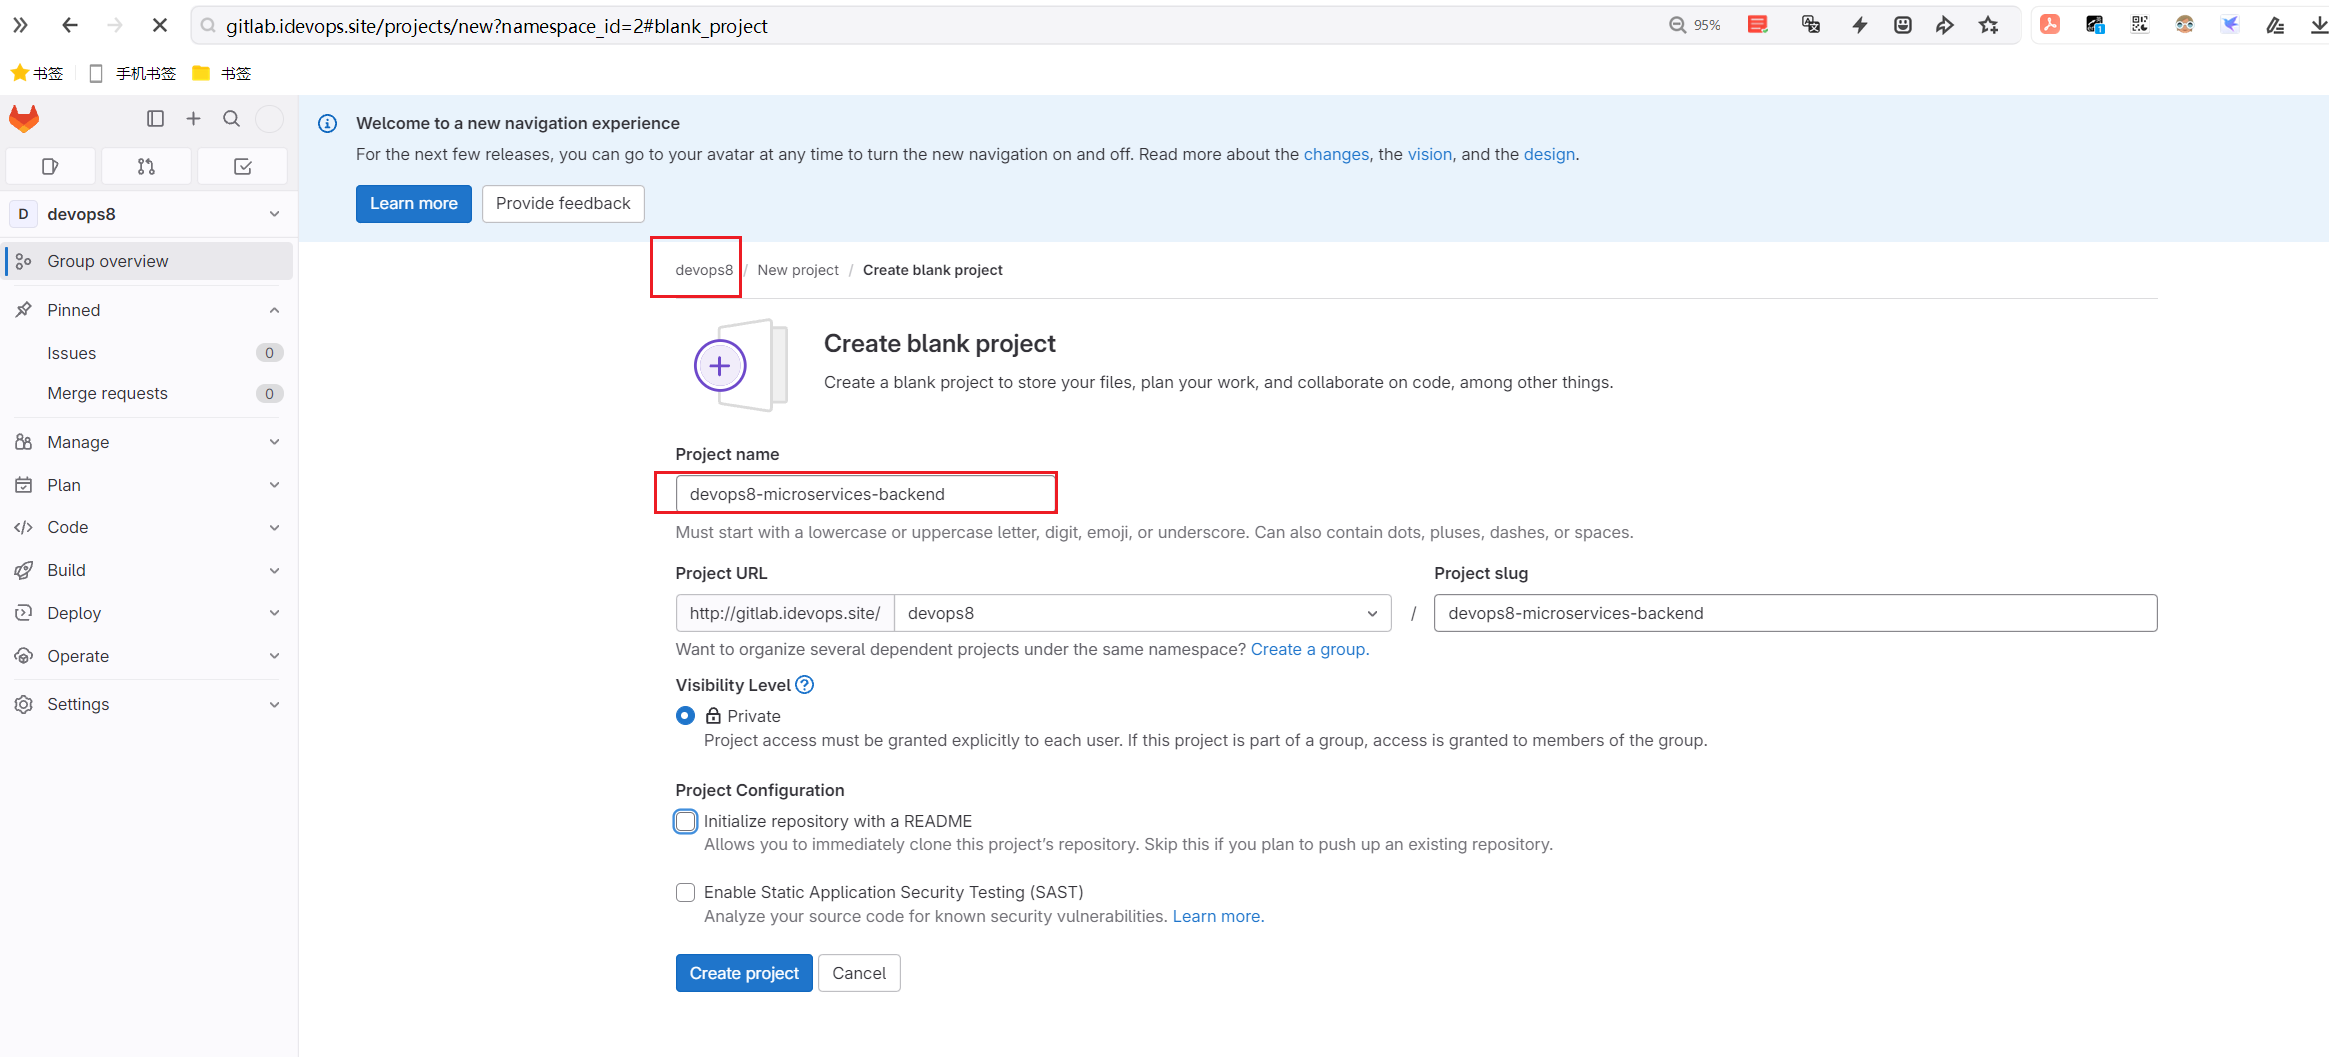Screen dimensions: 2329x1057
Task: Open the starred 书签 bookmark item
Action: coord(37,73)
